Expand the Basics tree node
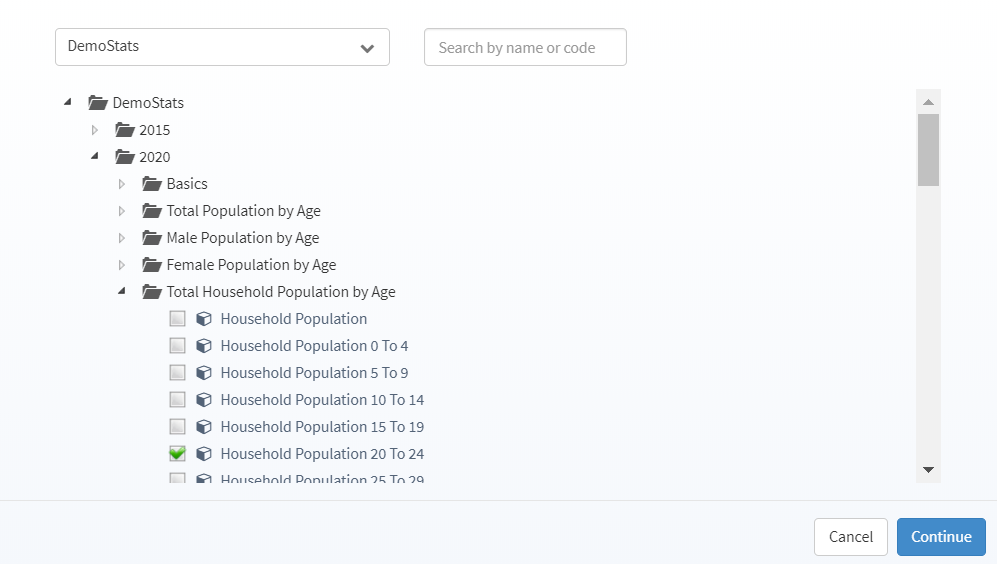The image size is (997, 564). point(121,184)
